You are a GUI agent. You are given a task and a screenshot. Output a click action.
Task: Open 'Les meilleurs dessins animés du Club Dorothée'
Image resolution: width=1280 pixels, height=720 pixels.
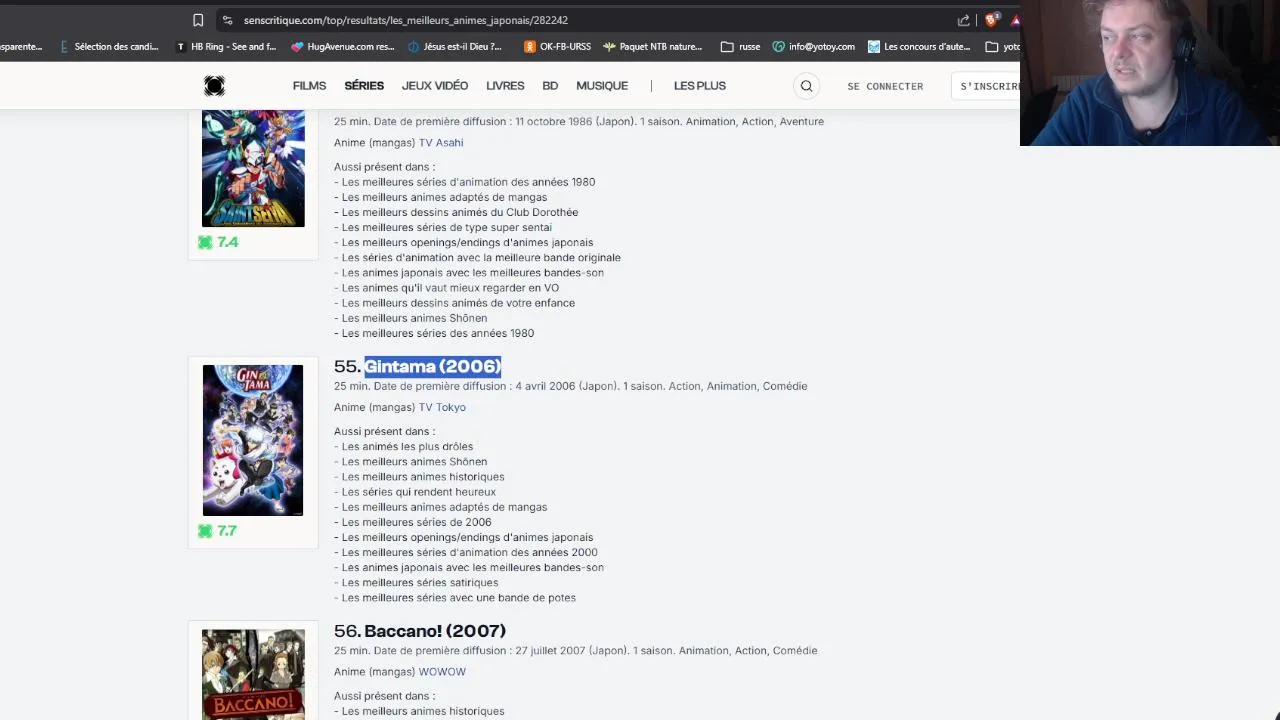[x=460, y=212]
